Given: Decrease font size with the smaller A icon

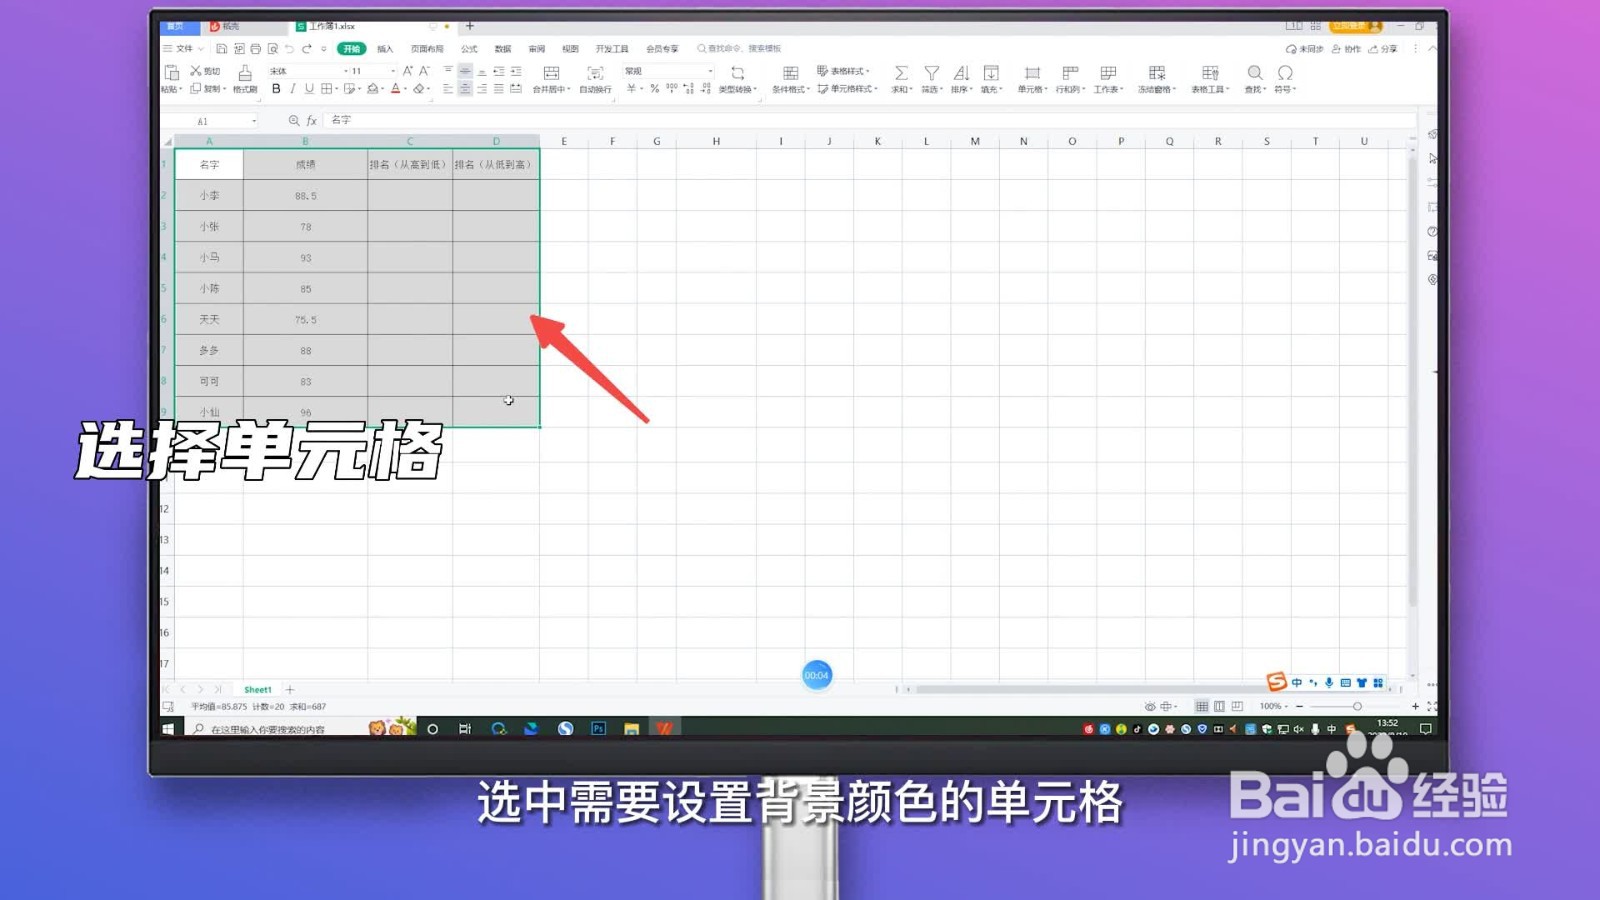Looking at the screenshot, I should coord(424,71).
